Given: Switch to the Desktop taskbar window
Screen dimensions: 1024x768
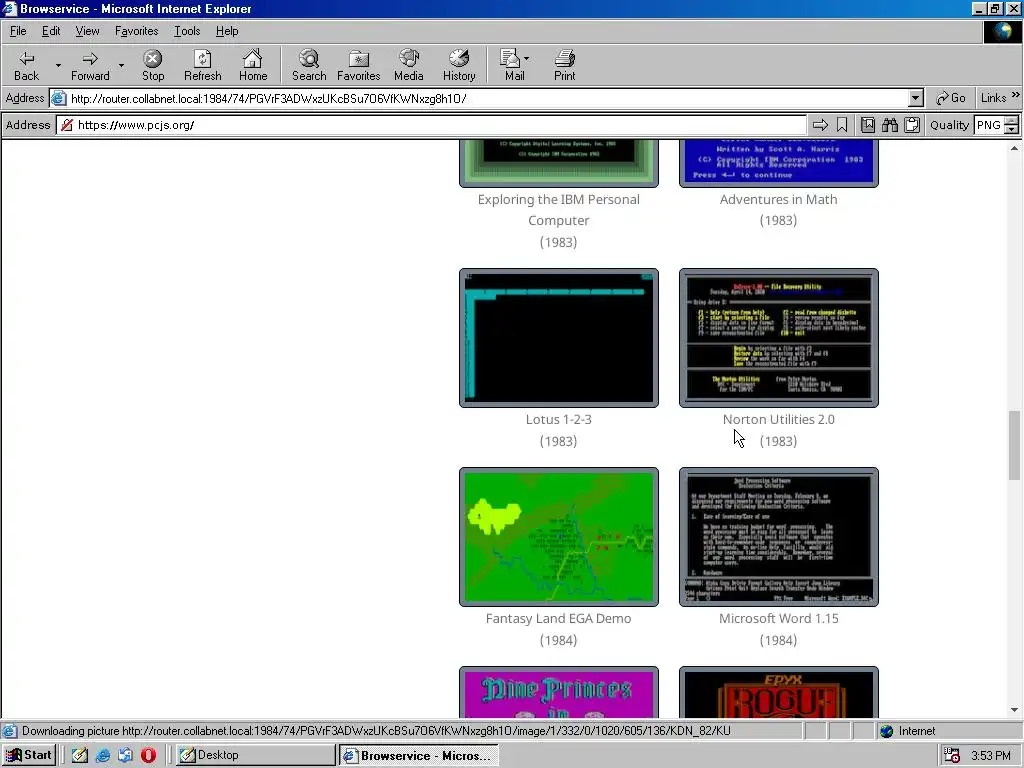Looking at the screenshot, I should pyautogui.click(x=255, y=756).
